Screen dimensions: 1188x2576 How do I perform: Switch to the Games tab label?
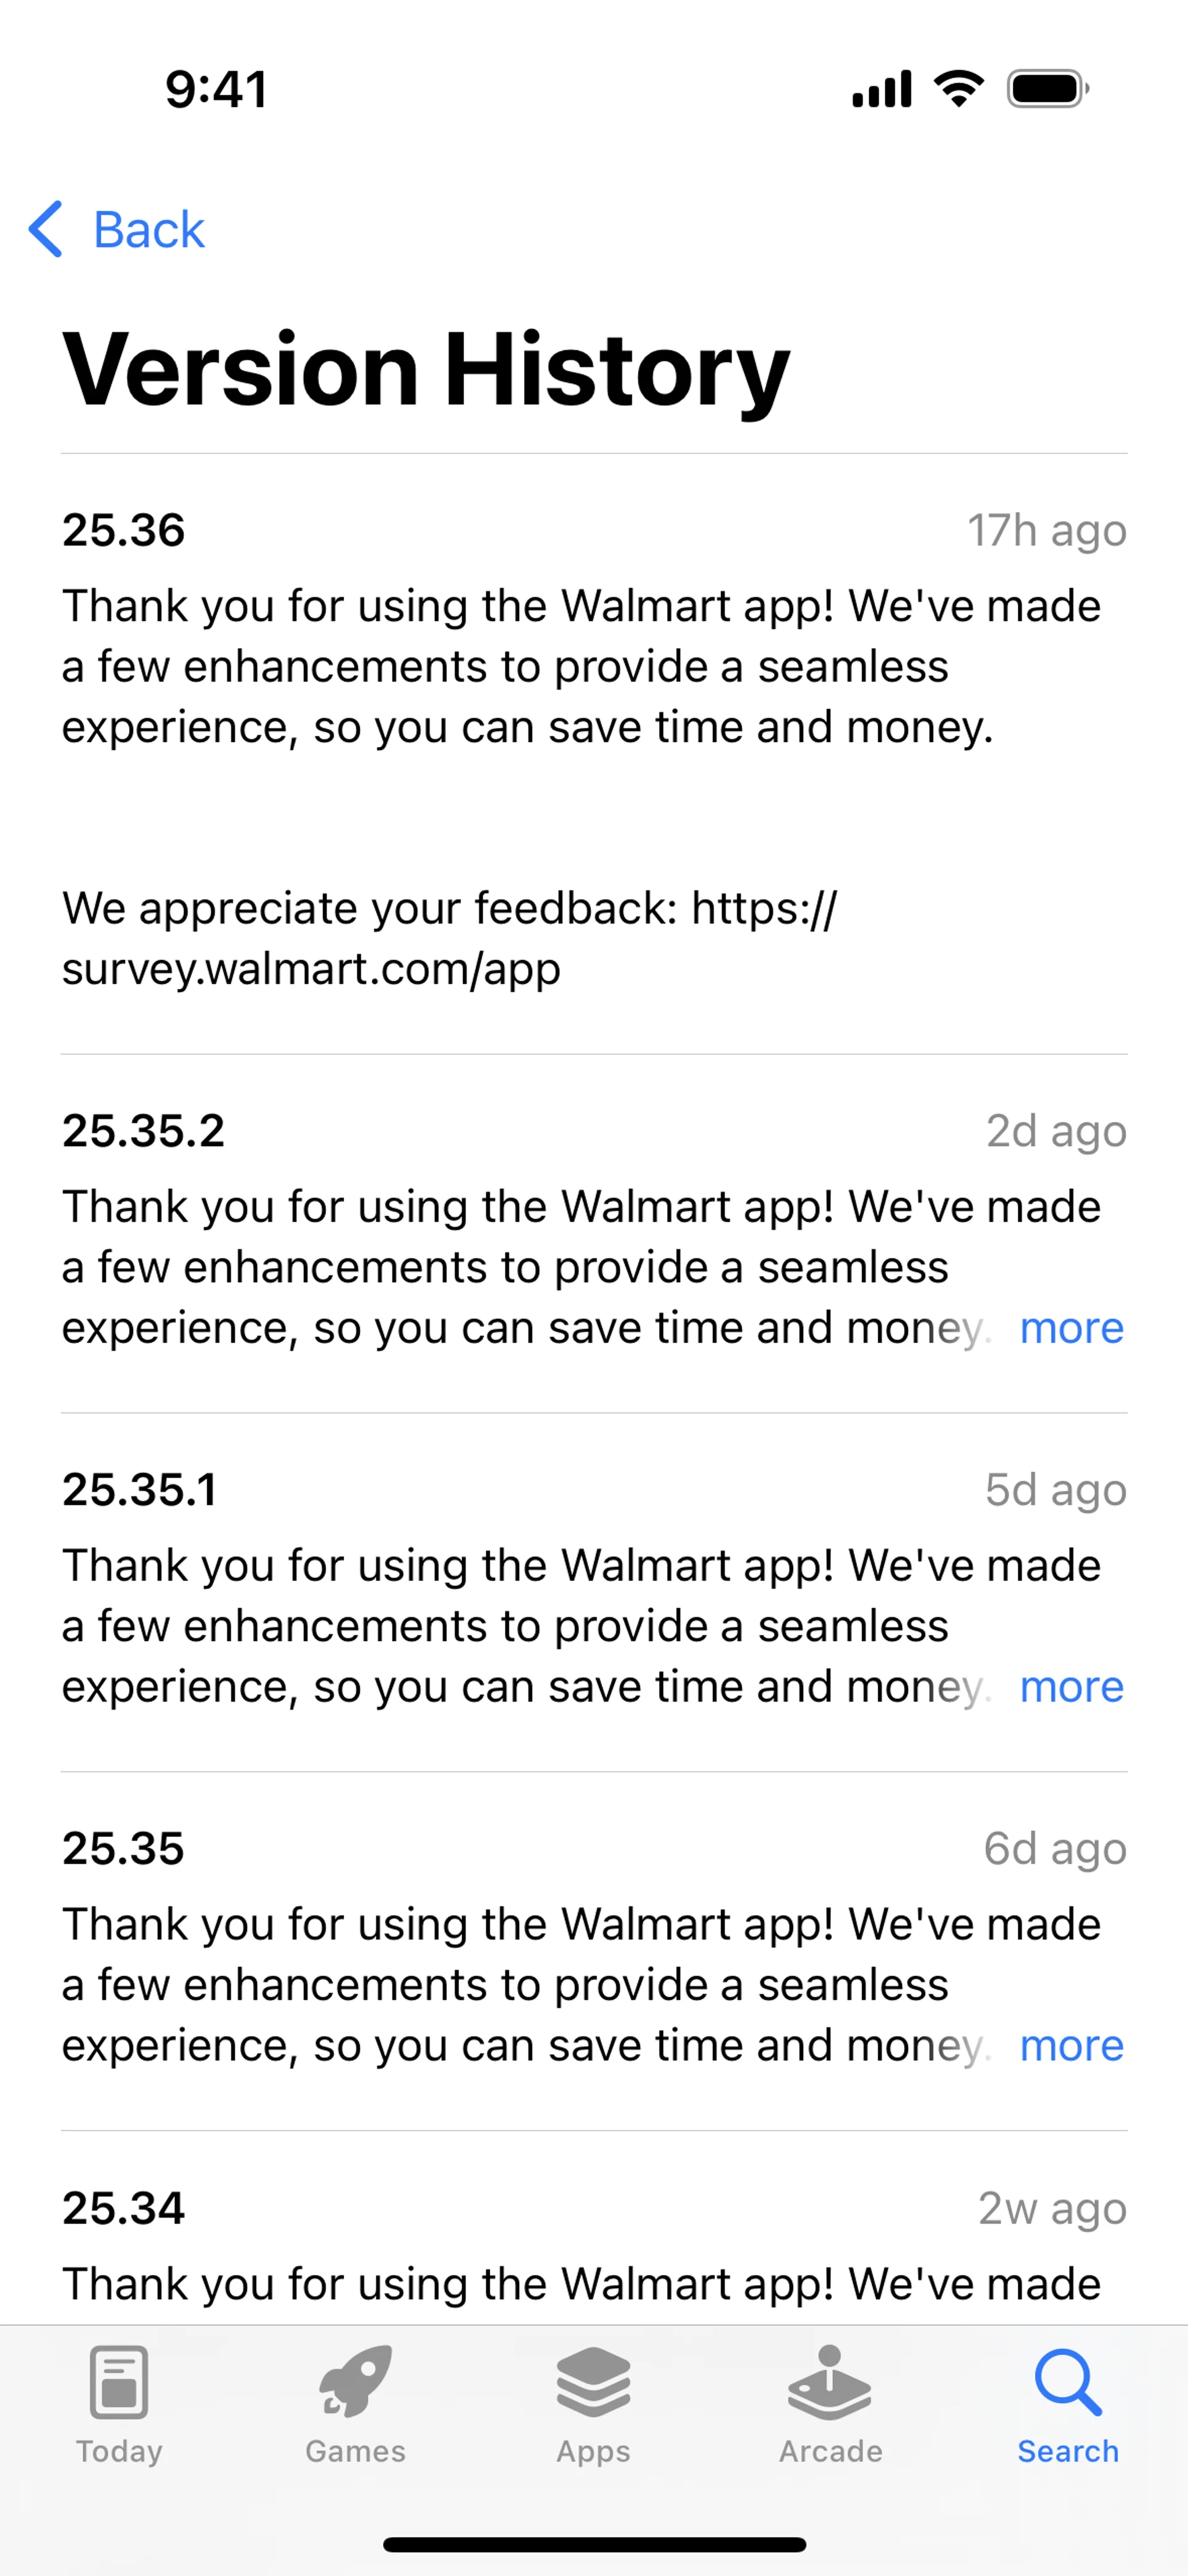pyautogui.click(x=356, y=2451)
